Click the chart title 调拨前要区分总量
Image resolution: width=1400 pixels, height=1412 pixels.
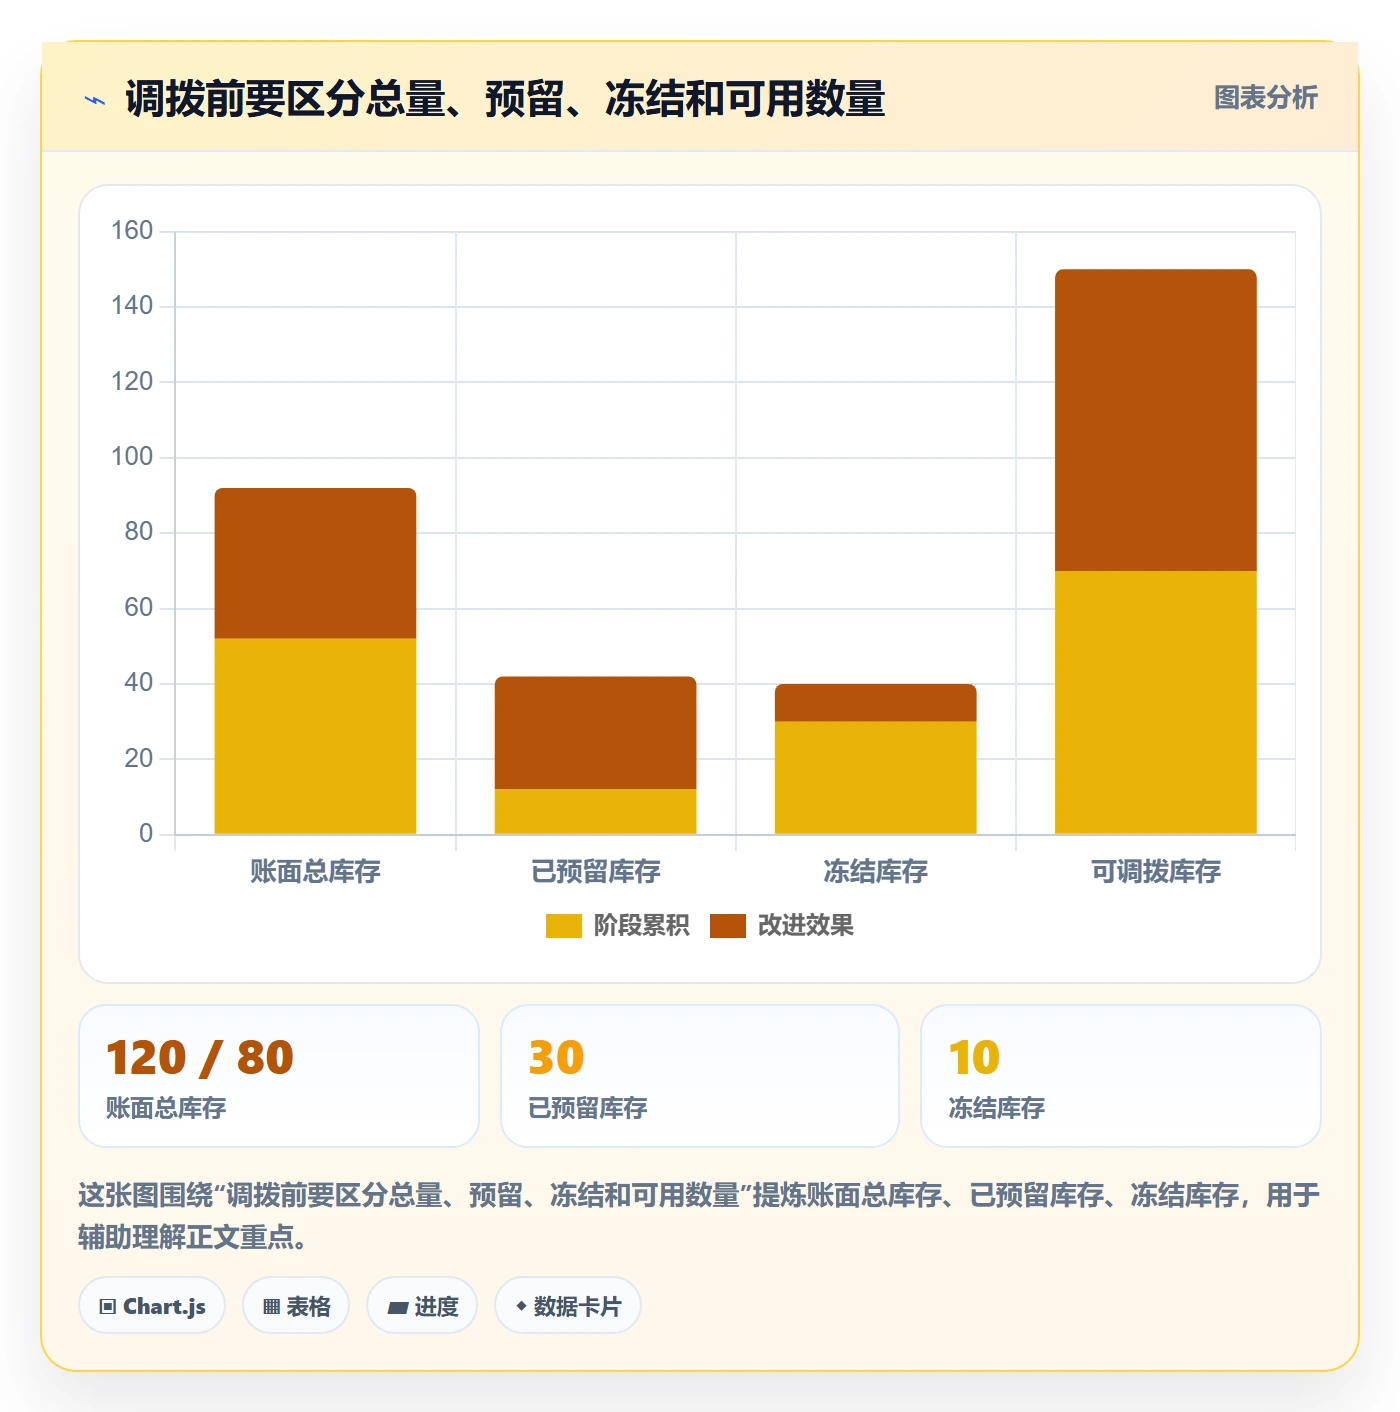(505, 99)
